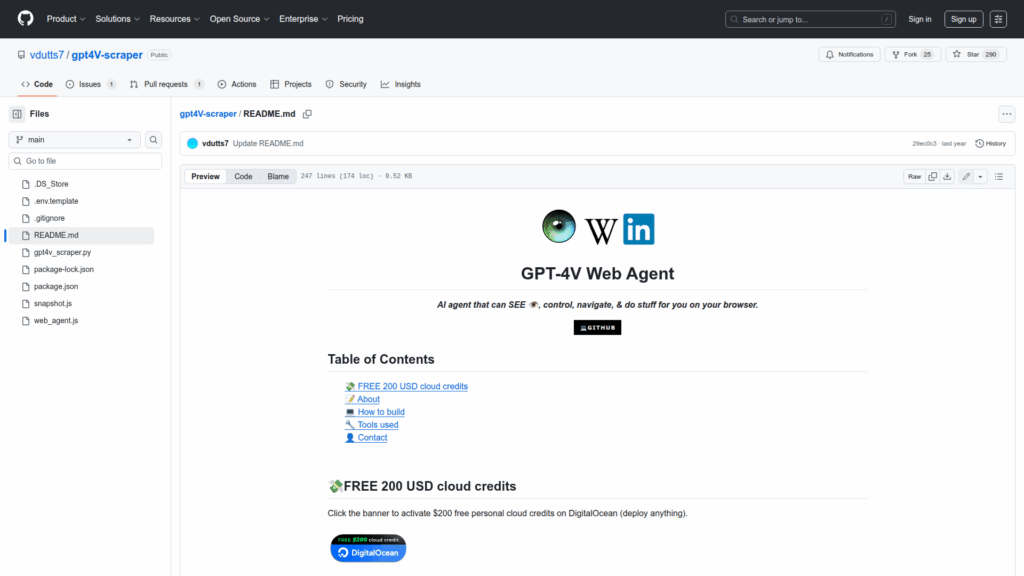Click the LinkedIn logo in README

click(639, 229)
